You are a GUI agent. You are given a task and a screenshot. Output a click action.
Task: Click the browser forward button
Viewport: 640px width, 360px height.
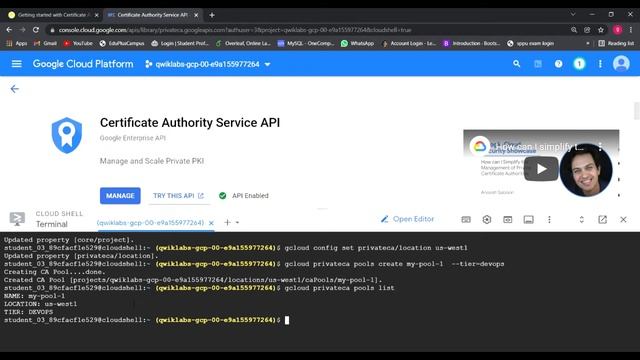pos(22,30)
